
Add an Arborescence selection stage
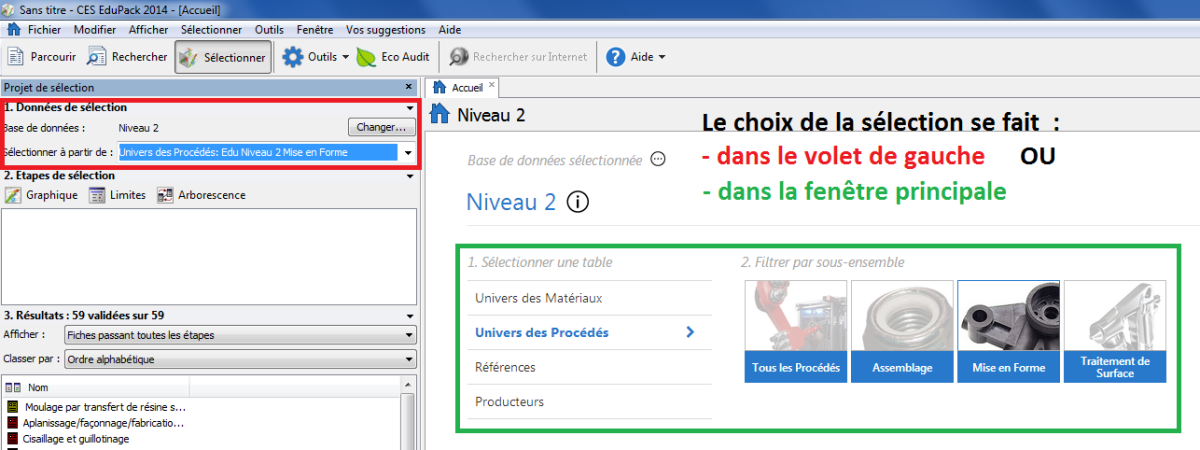[201, 195]
